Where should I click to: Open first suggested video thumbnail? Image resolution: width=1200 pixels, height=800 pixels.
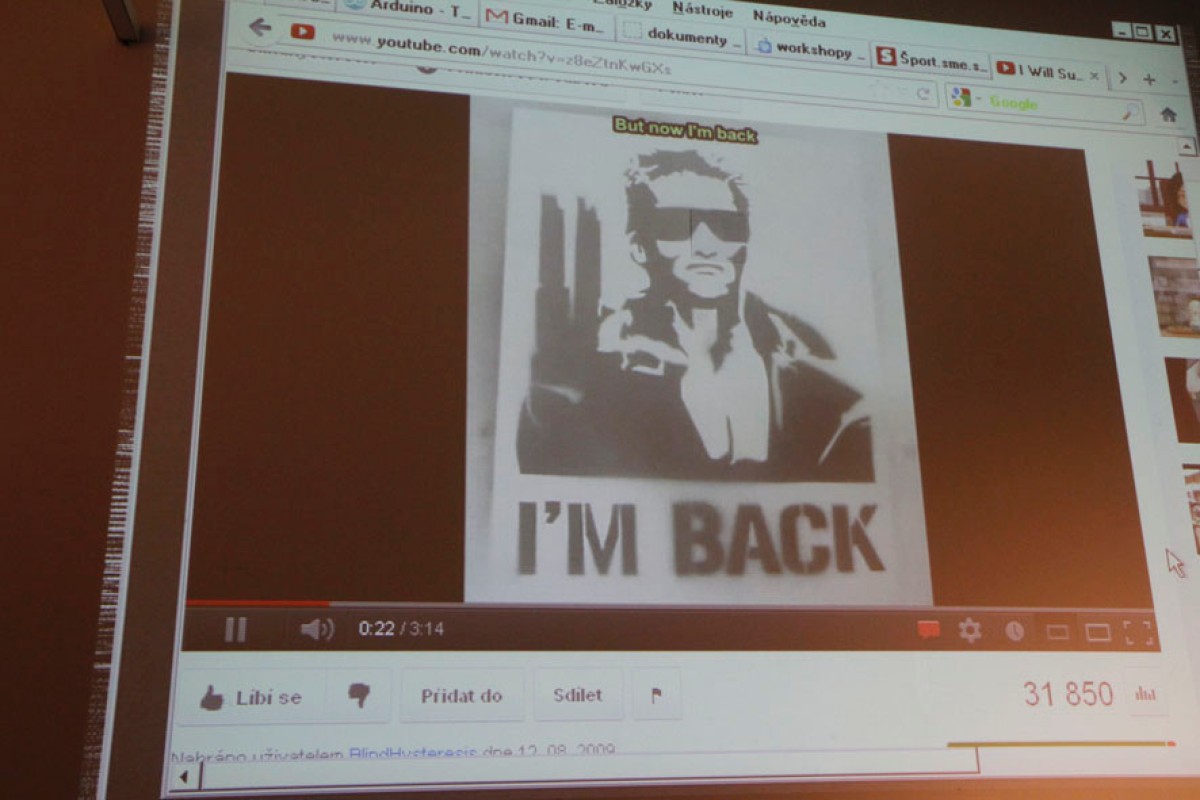click(x=1166, y=200)
